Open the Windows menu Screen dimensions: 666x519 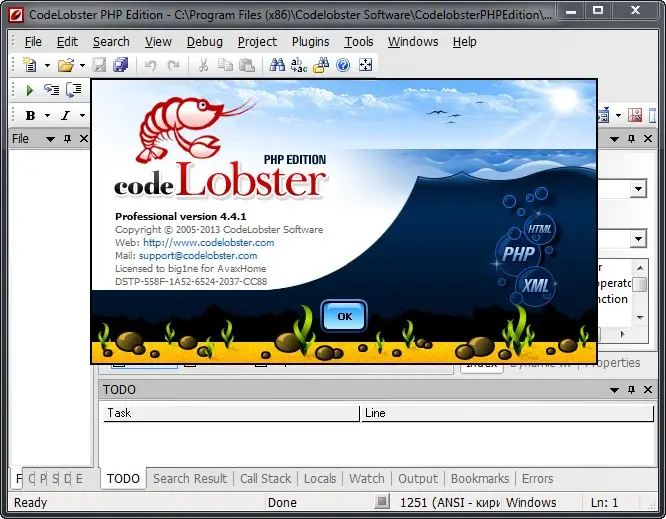pos(413,42)
